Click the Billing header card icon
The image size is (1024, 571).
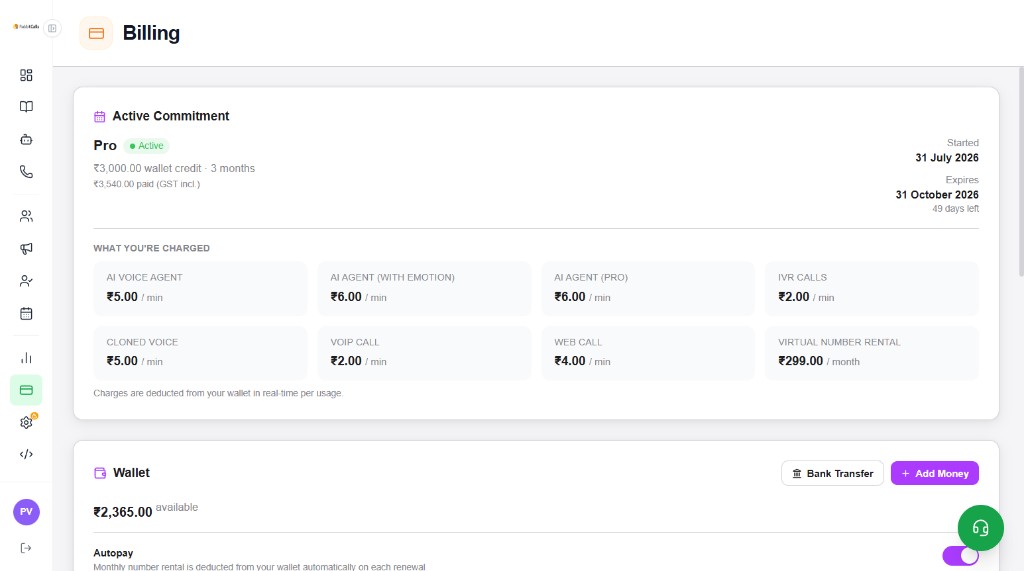coord(96,33)
